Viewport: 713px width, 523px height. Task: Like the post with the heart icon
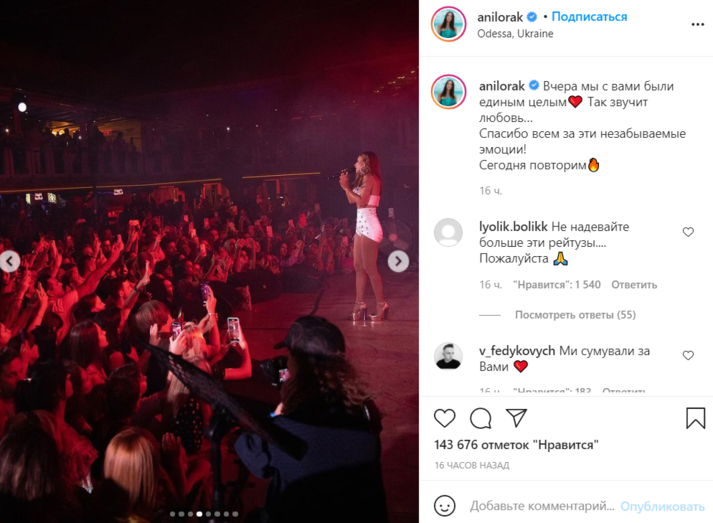pos(445,418)
